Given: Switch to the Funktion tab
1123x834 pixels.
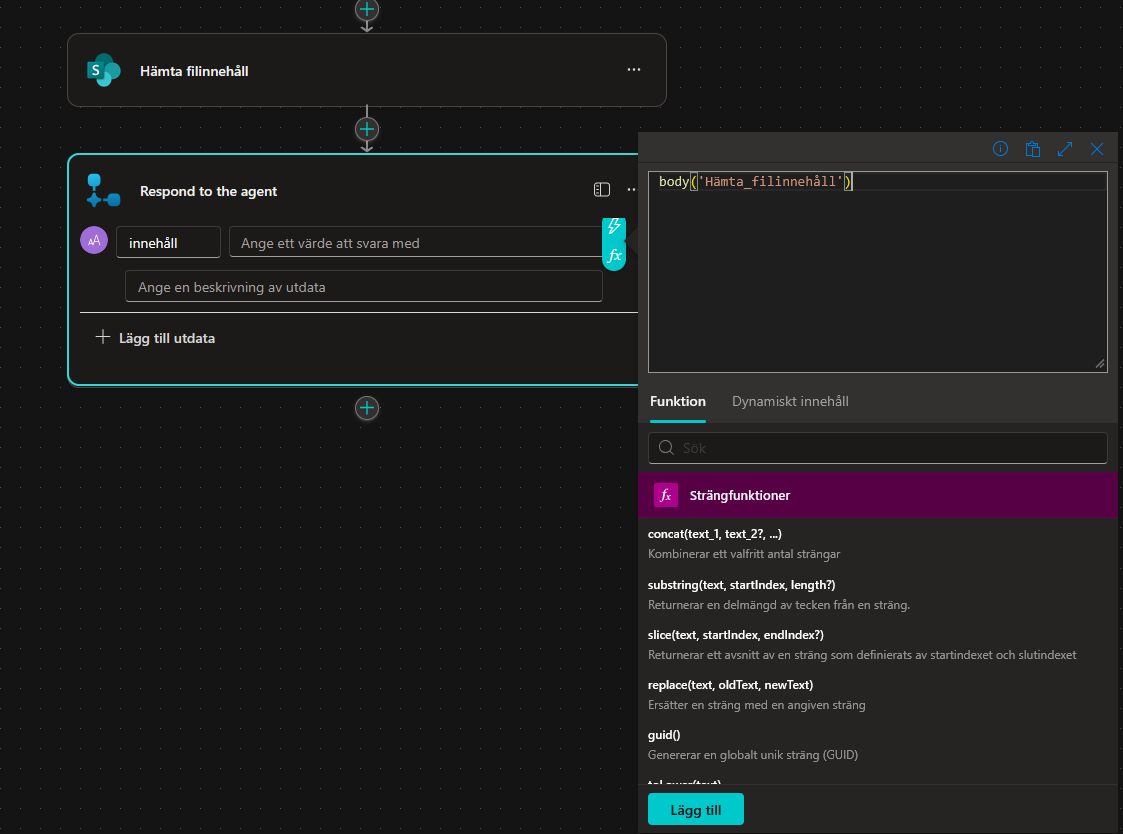Looking at the screenshot, I should click(678, 401).
